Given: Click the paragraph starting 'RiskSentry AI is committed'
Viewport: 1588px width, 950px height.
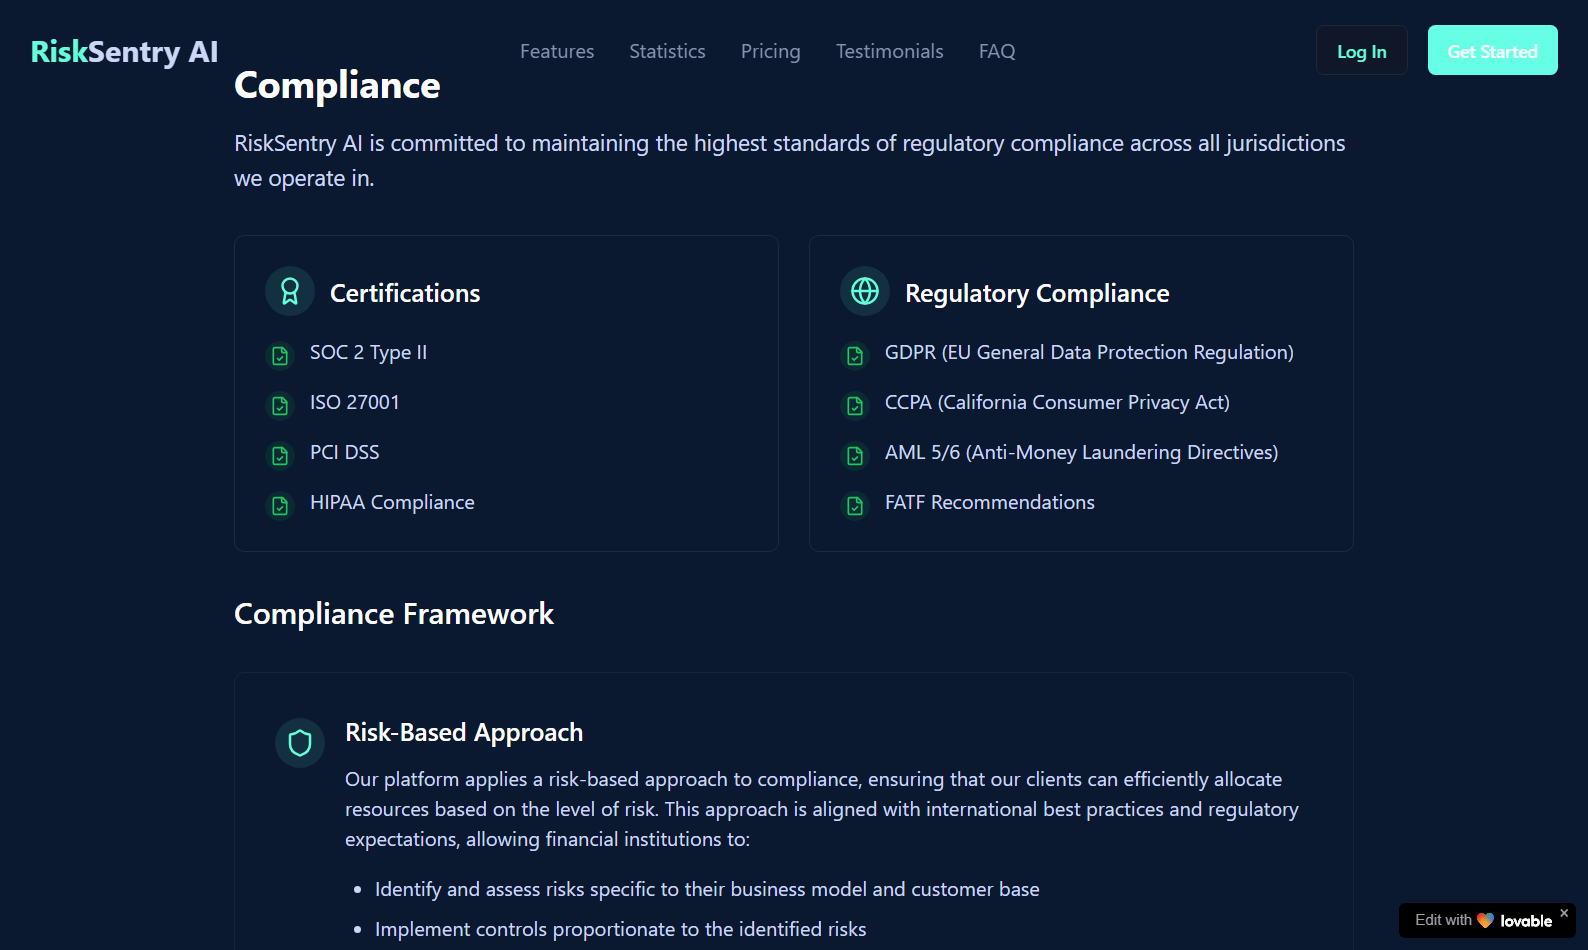Looking at the screenshot, I should (790, 161).
